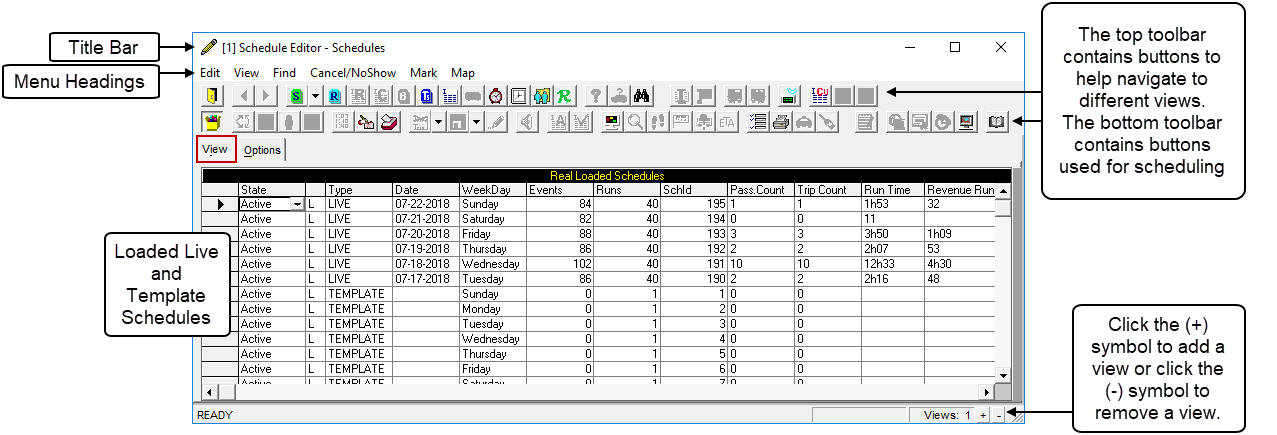Click the grayed question mark help icon
1277x435 pixels.
[596, 96]
